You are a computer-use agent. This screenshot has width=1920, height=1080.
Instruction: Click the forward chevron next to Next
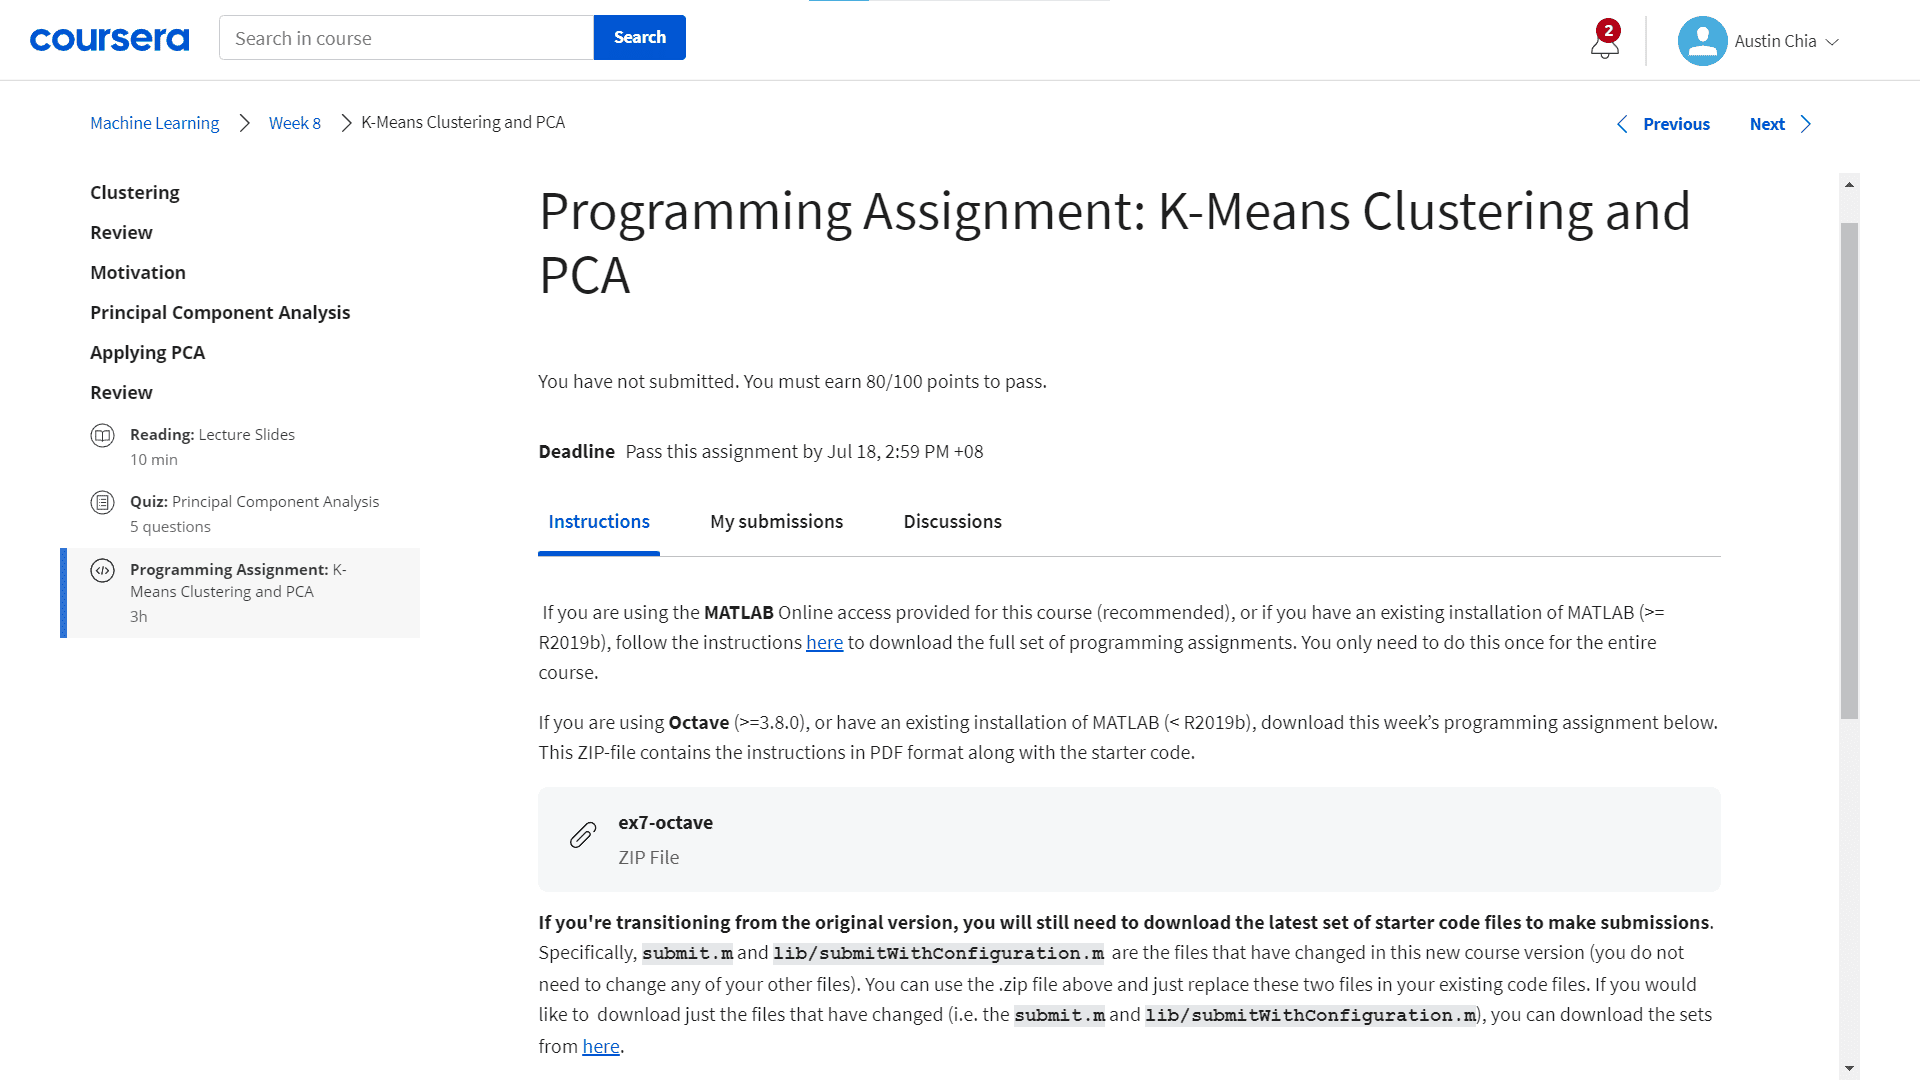[x=1806, y=123]
